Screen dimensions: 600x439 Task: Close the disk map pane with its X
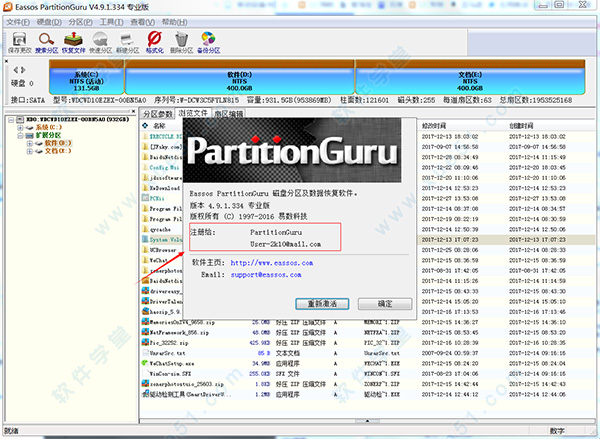pyautogui.click(x=6, y=61)
